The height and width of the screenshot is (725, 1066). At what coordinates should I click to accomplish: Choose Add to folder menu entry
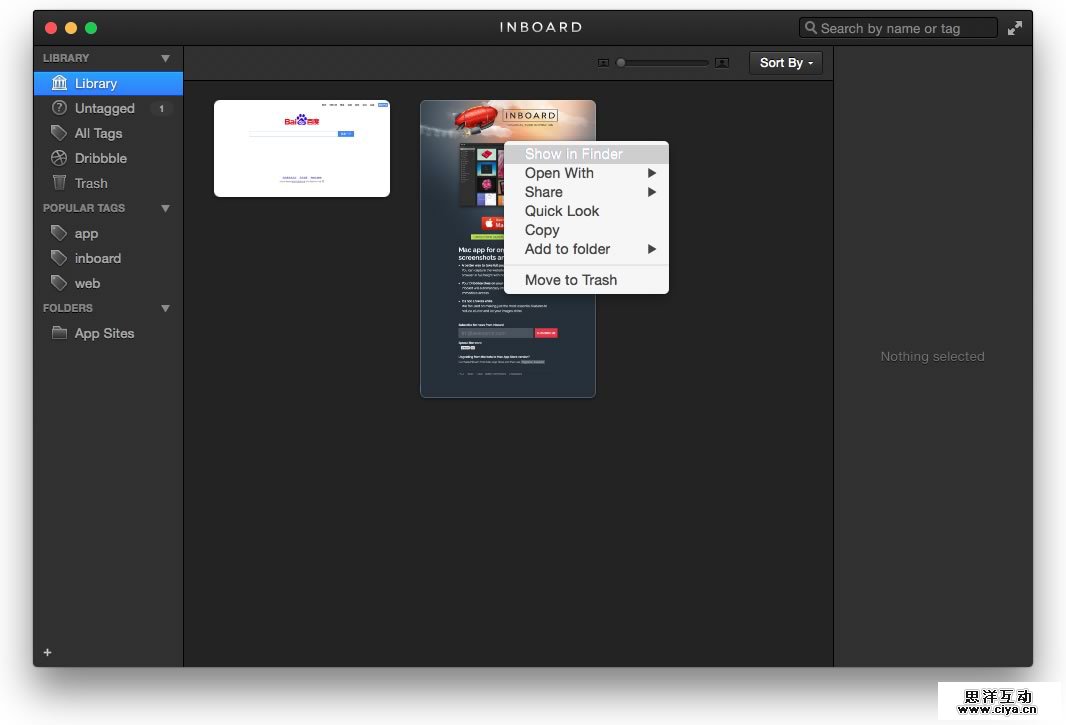coord(586,249)
